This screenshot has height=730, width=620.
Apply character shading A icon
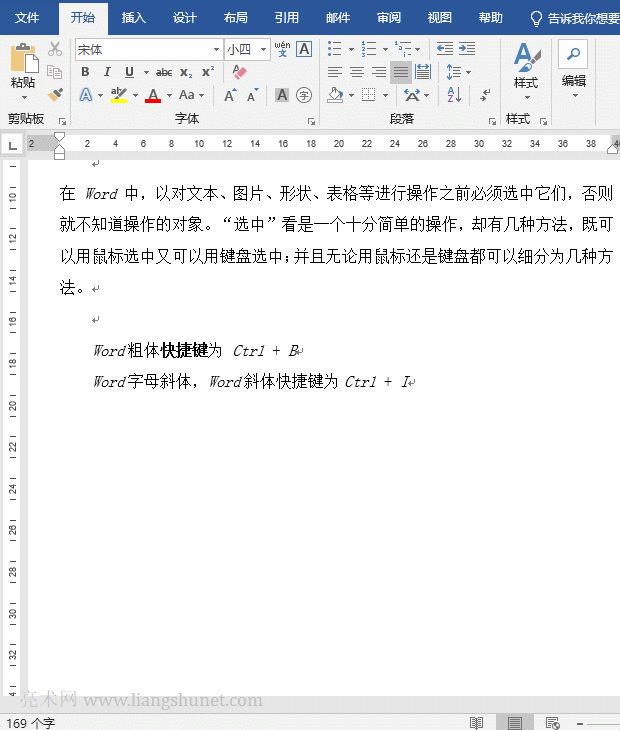[x=282, y=95]
